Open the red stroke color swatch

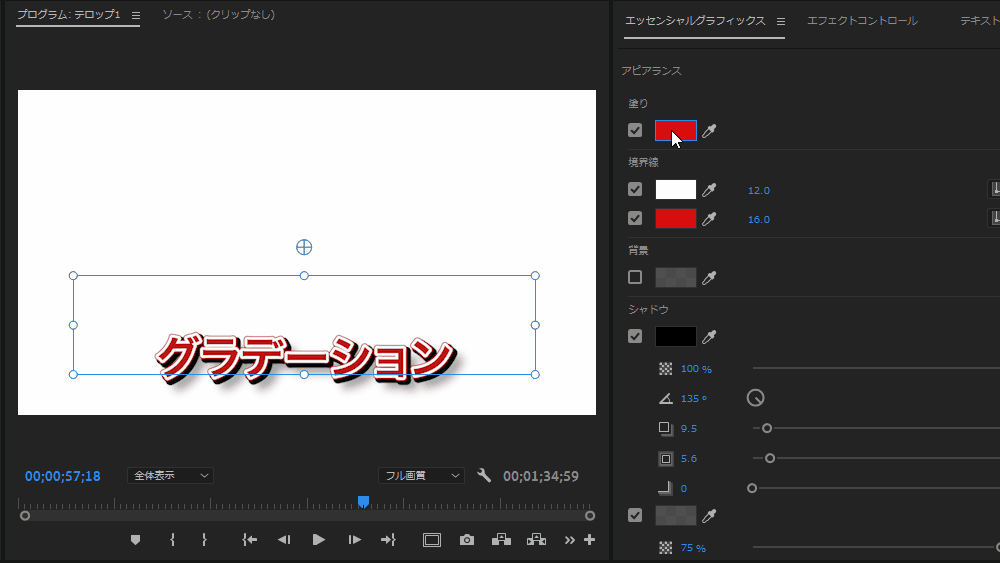[676, 218]
